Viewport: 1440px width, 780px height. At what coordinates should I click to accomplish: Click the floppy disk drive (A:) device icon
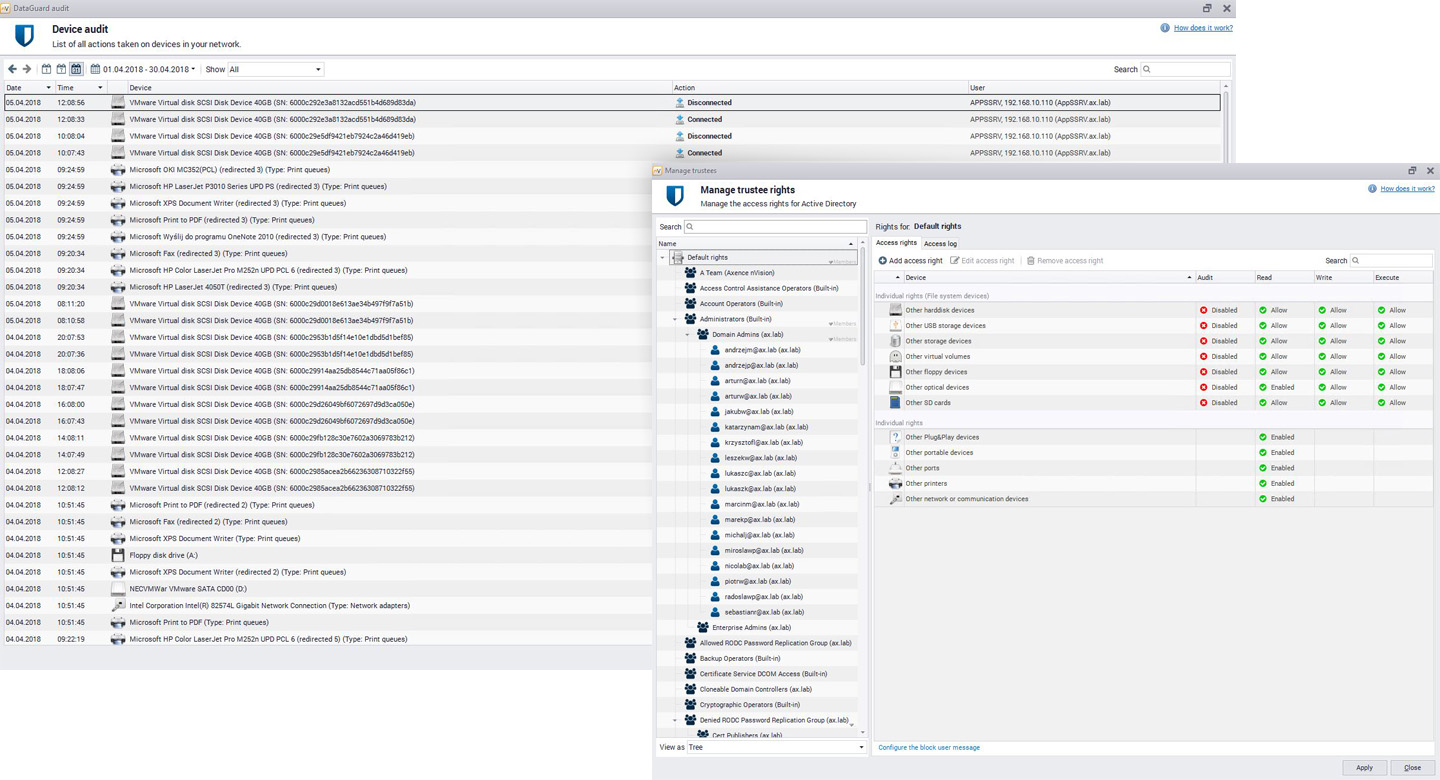[x=118, y=555]
